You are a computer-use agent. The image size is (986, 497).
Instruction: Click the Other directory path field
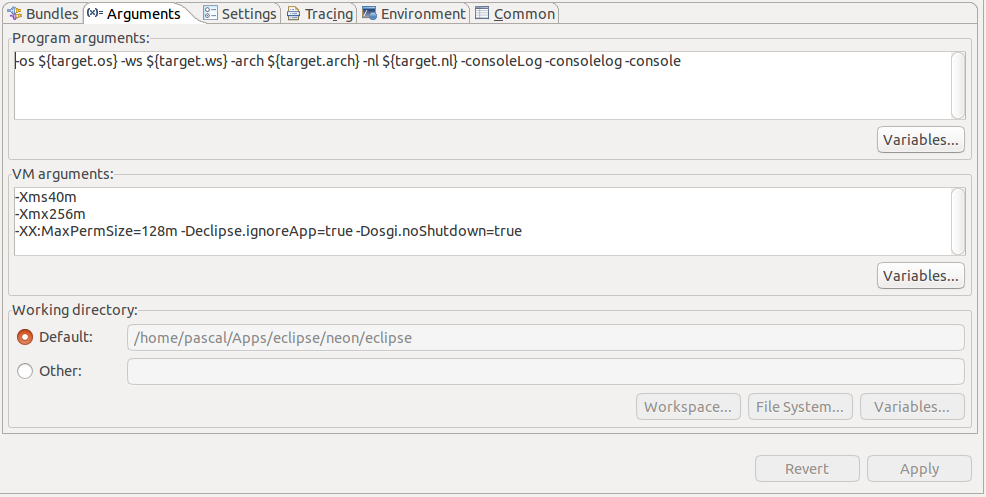(545, 371)
